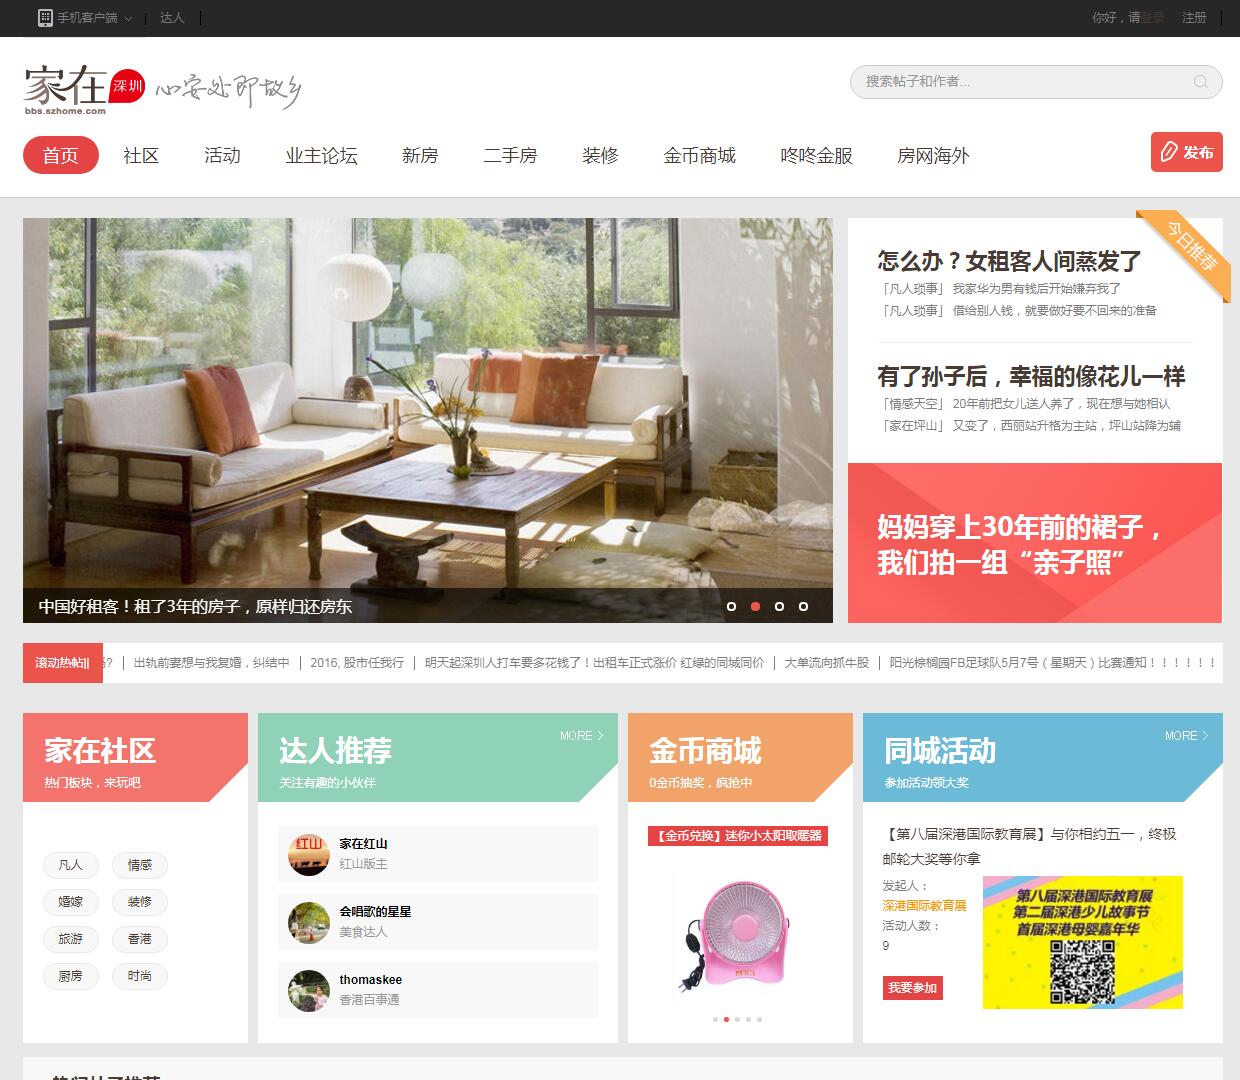Open the 新房 menu item
This screenshot has height=1080, width=1240.
point(420,155)
